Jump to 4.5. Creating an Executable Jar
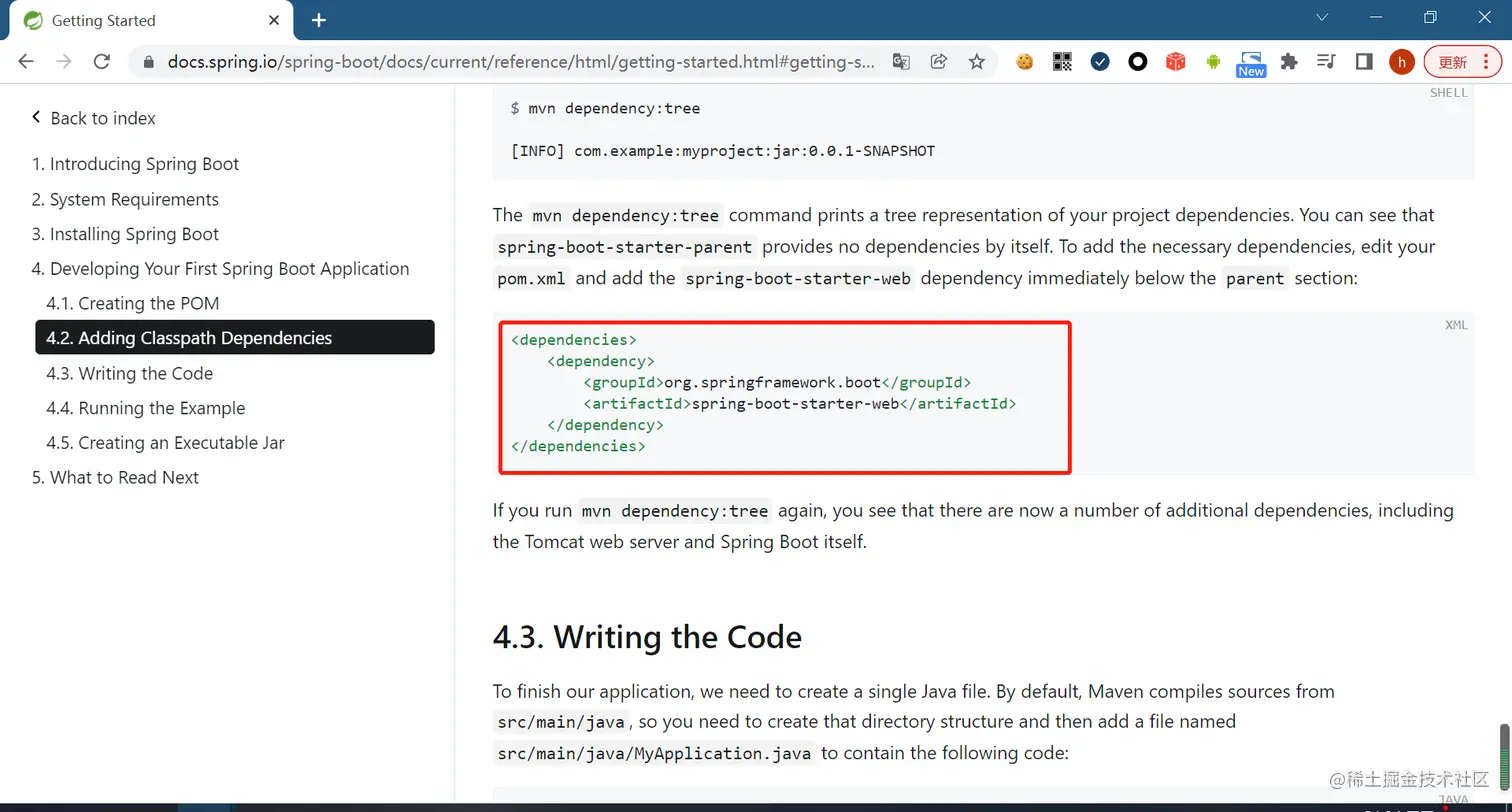Screen dimensions: 1512x812 165,443
